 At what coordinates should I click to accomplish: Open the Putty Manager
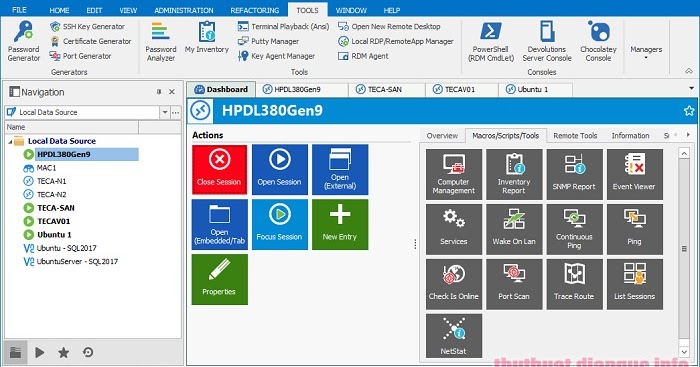tap(268, 41)
